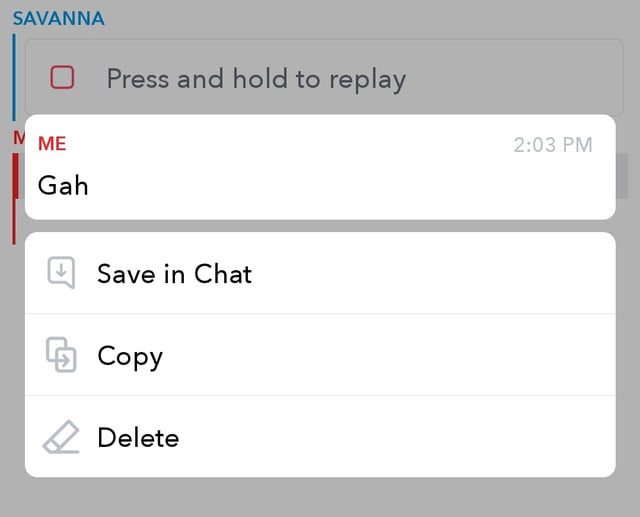Viewport: 640px width, 517px height.
Task: Tap the red square snap icon
Action: click(x=62, y=77)
